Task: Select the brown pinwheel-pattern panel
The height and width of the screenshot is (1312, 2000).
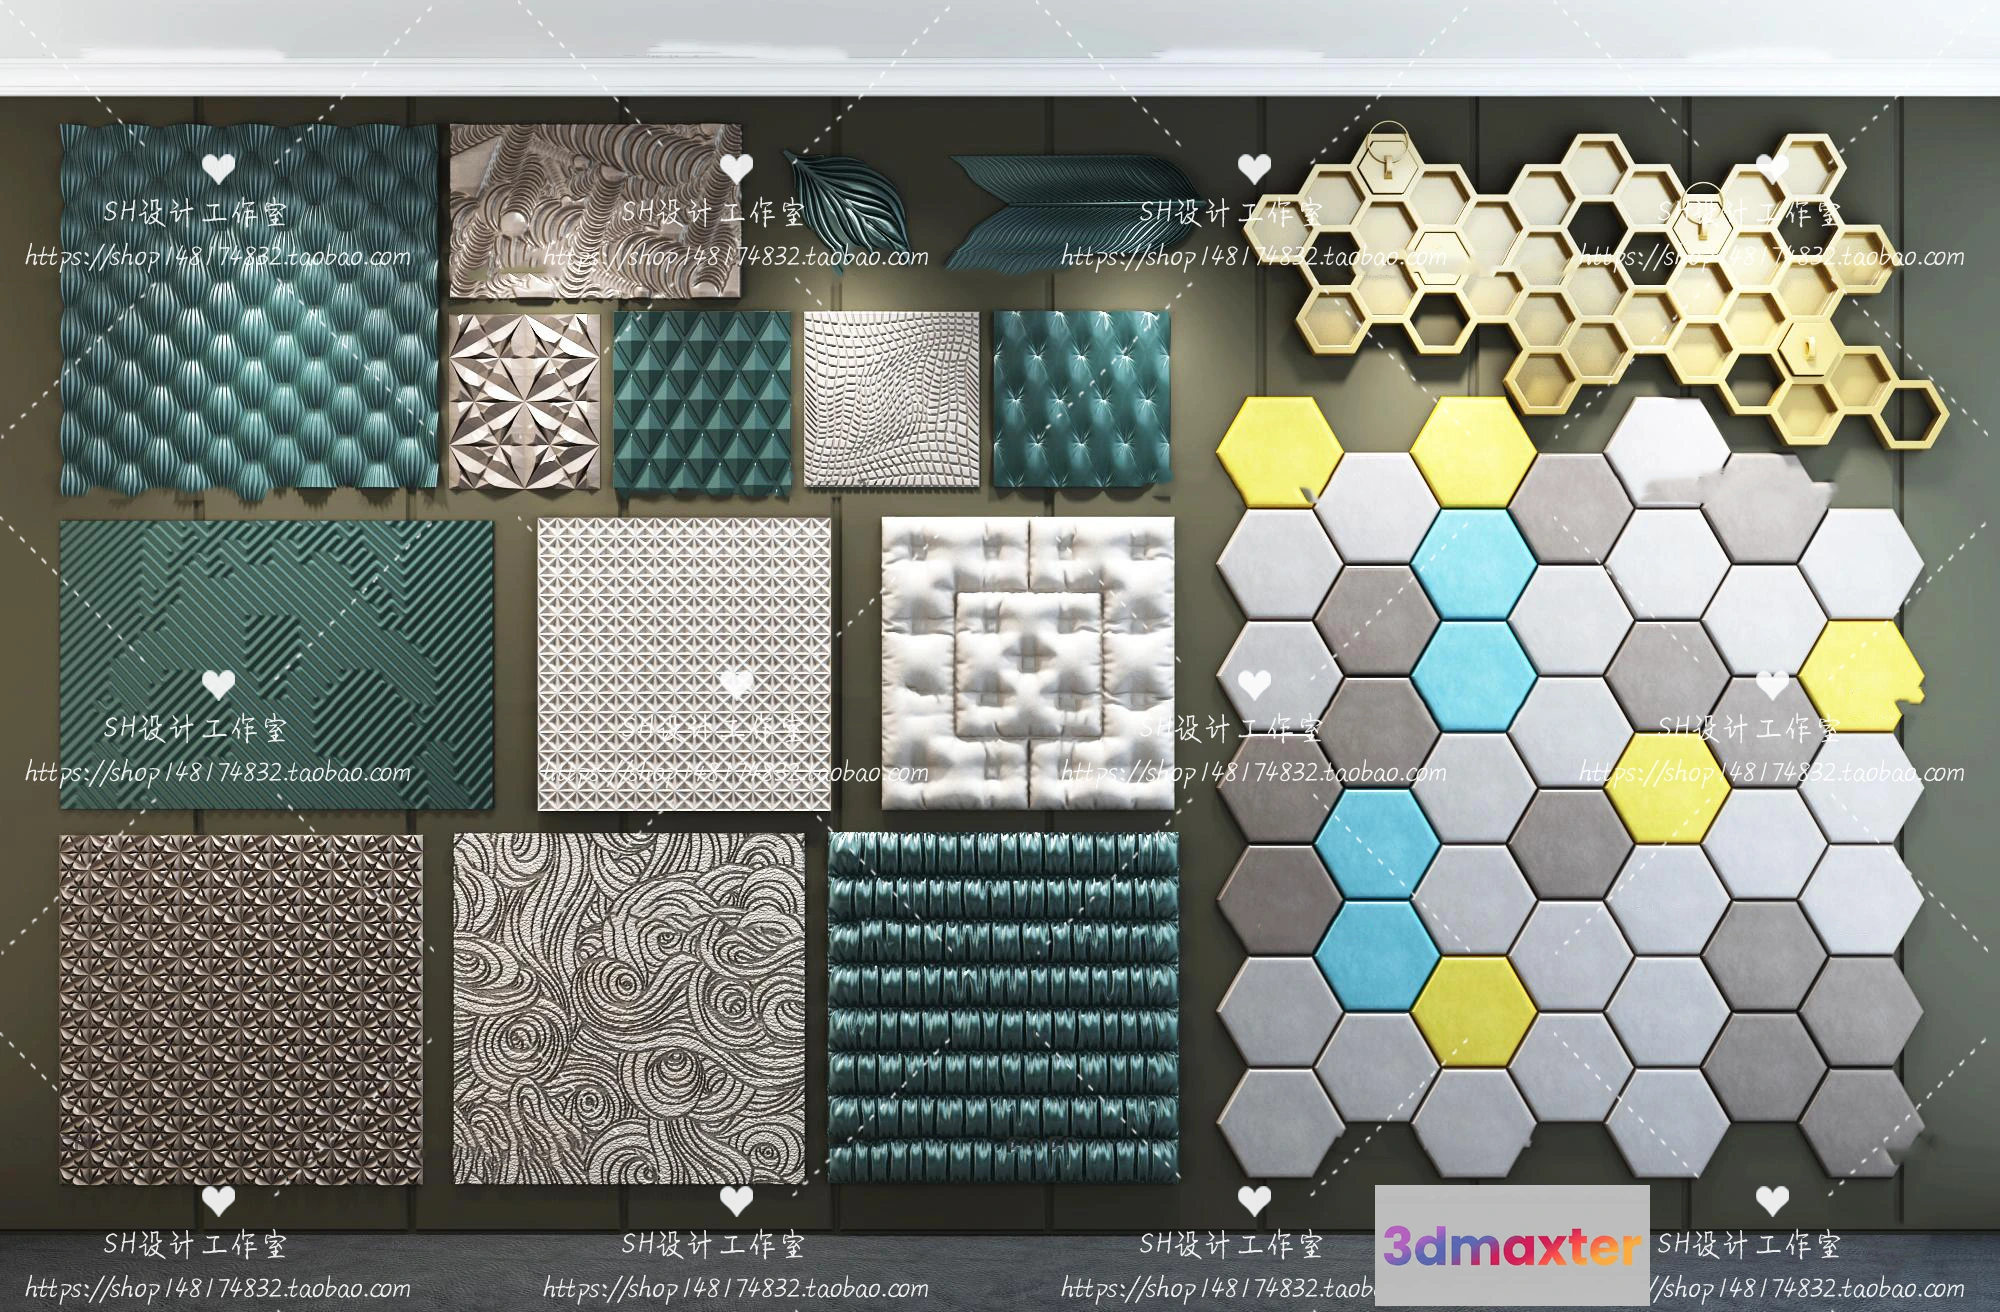Action: click(x=240, y=1010)
